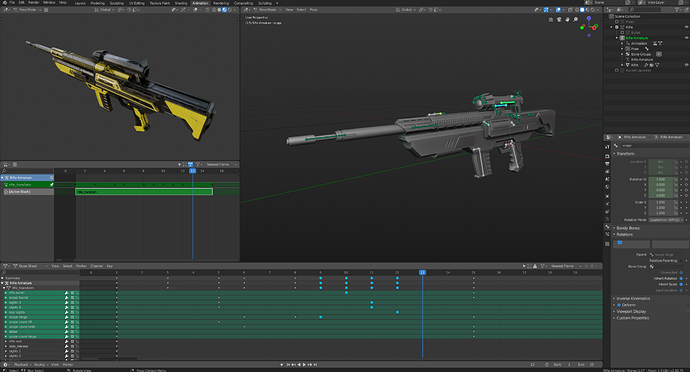Select solid shading in main viewport header
The height and width of the screenshot is (372, 690).
(x=582, y=9)
